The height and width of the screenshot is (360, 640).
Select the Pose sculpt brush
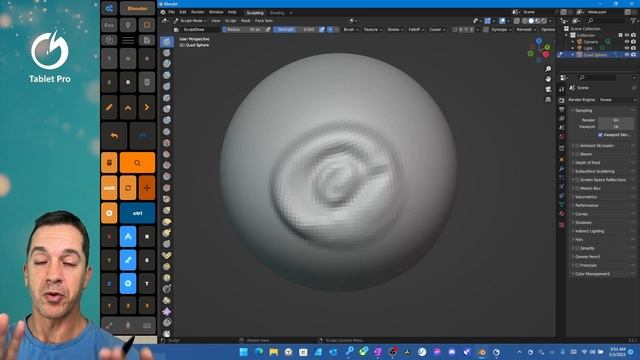click(x=167, y=255)
